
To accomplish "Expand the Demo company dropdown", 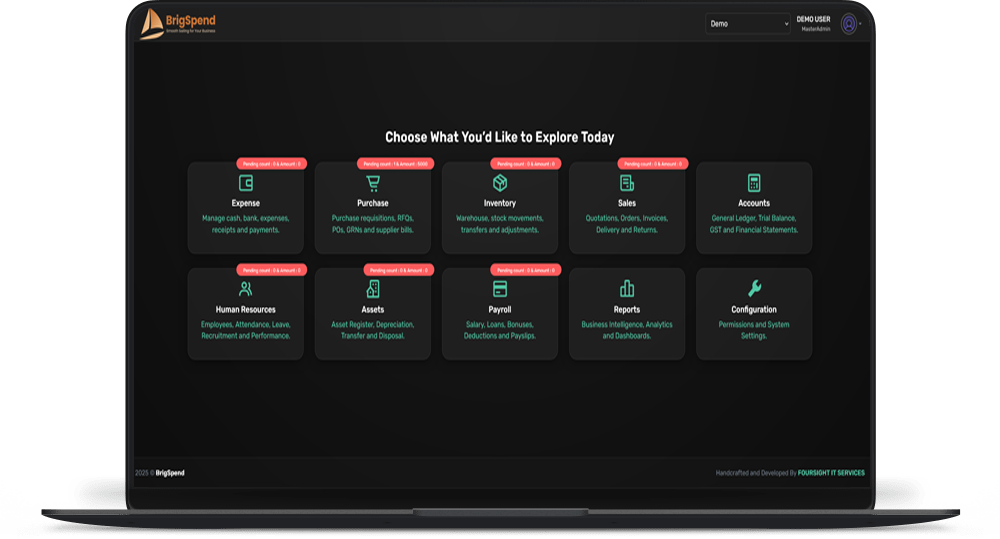I will click(747, 24).
